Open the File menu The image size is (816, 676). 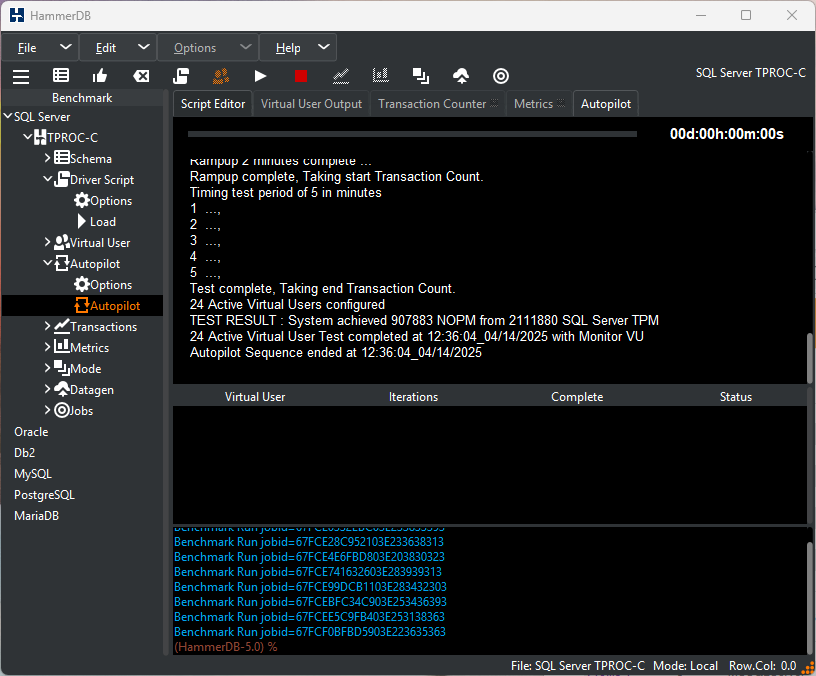(27, 48)
